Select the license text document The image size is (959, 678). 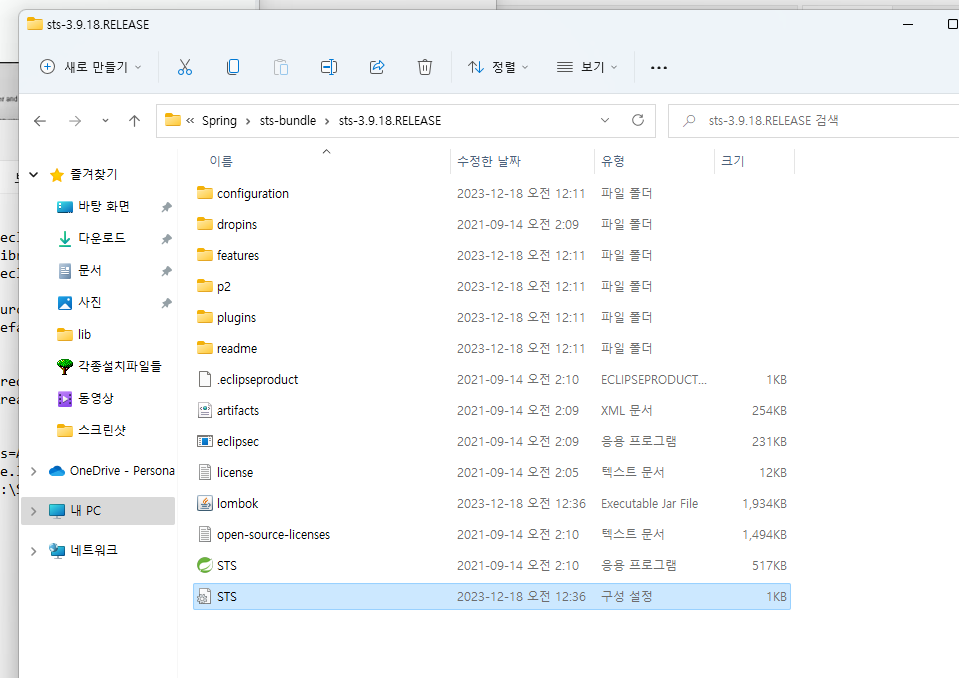click(492, 473)
